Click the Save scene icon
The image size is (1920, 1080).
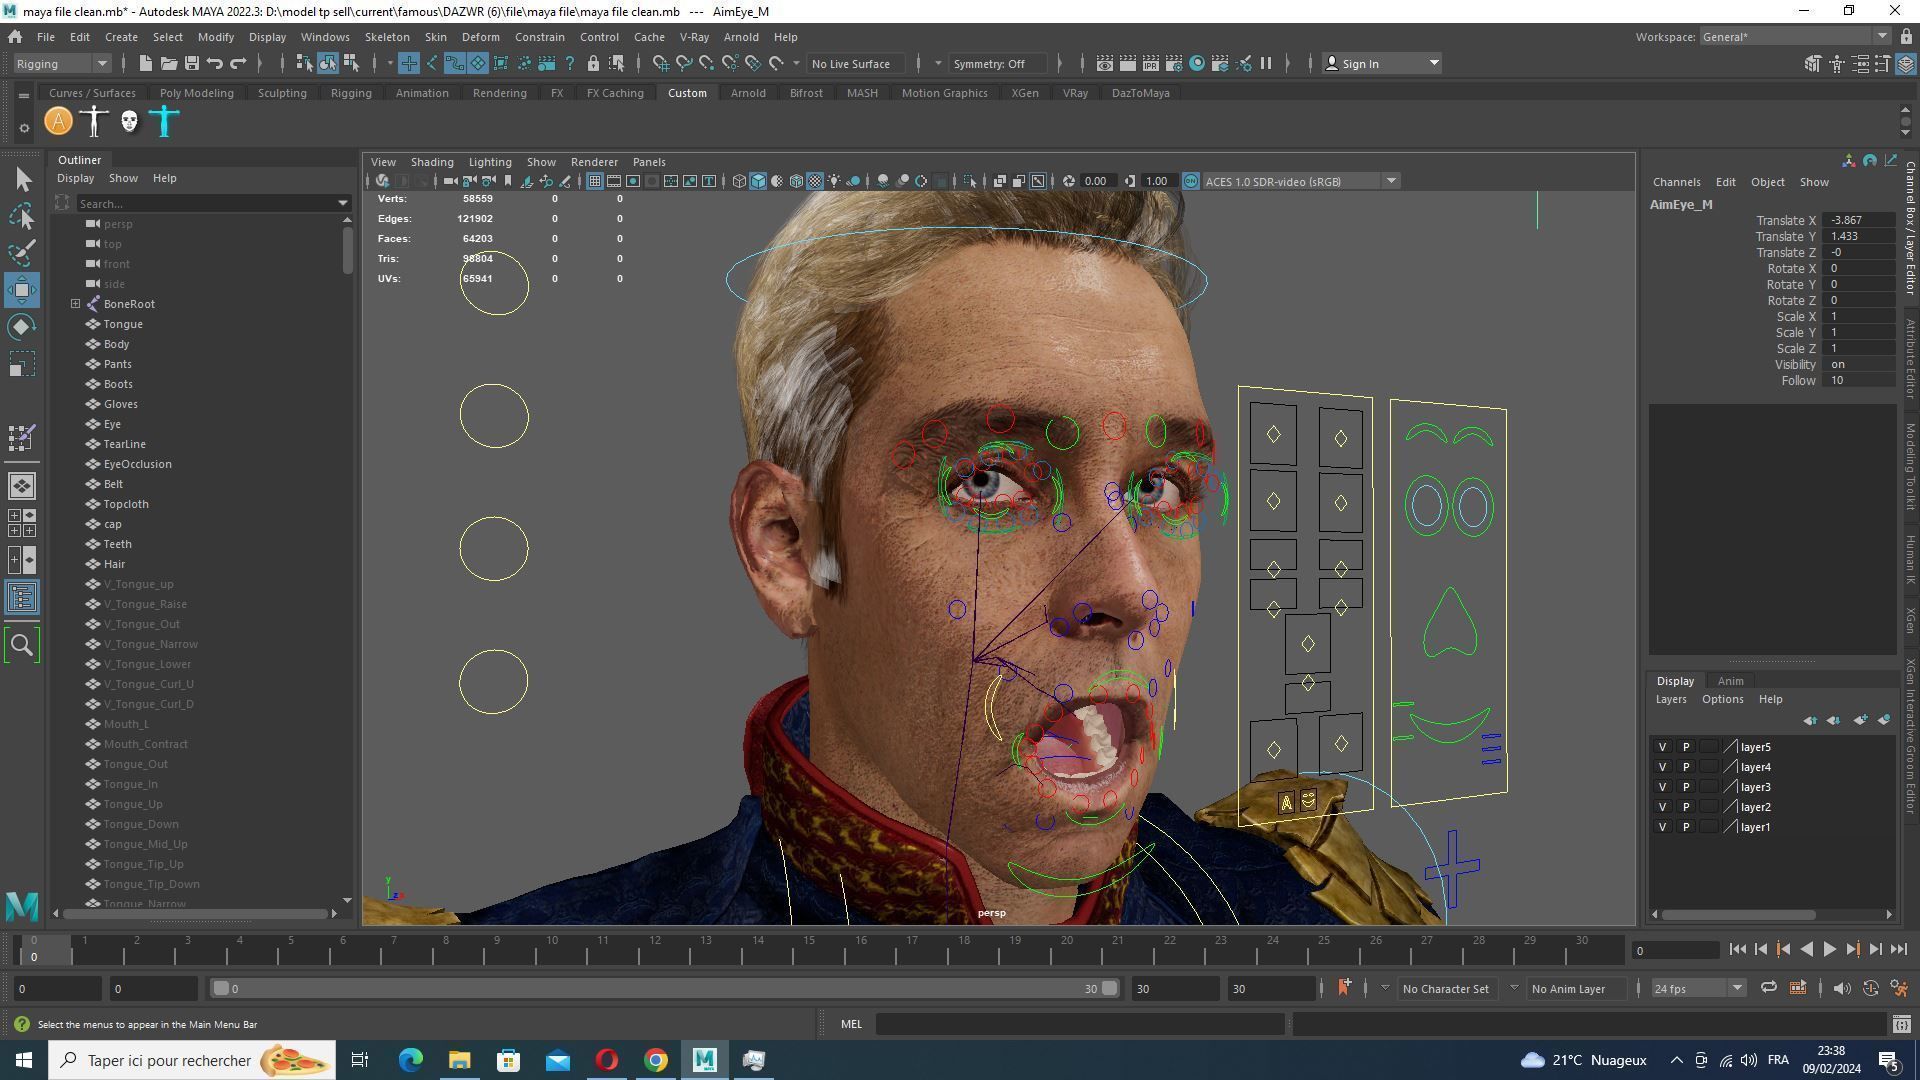pos(191,63)
